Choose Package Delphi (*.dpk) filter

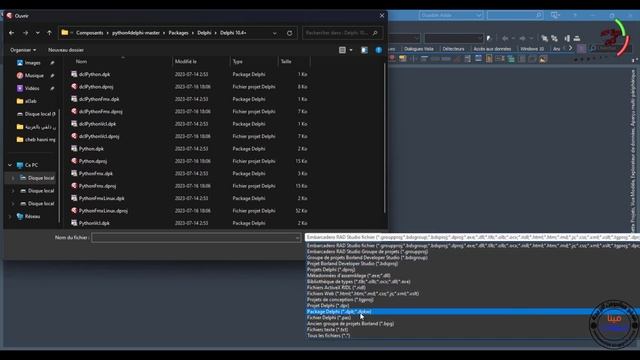(473, 311)
